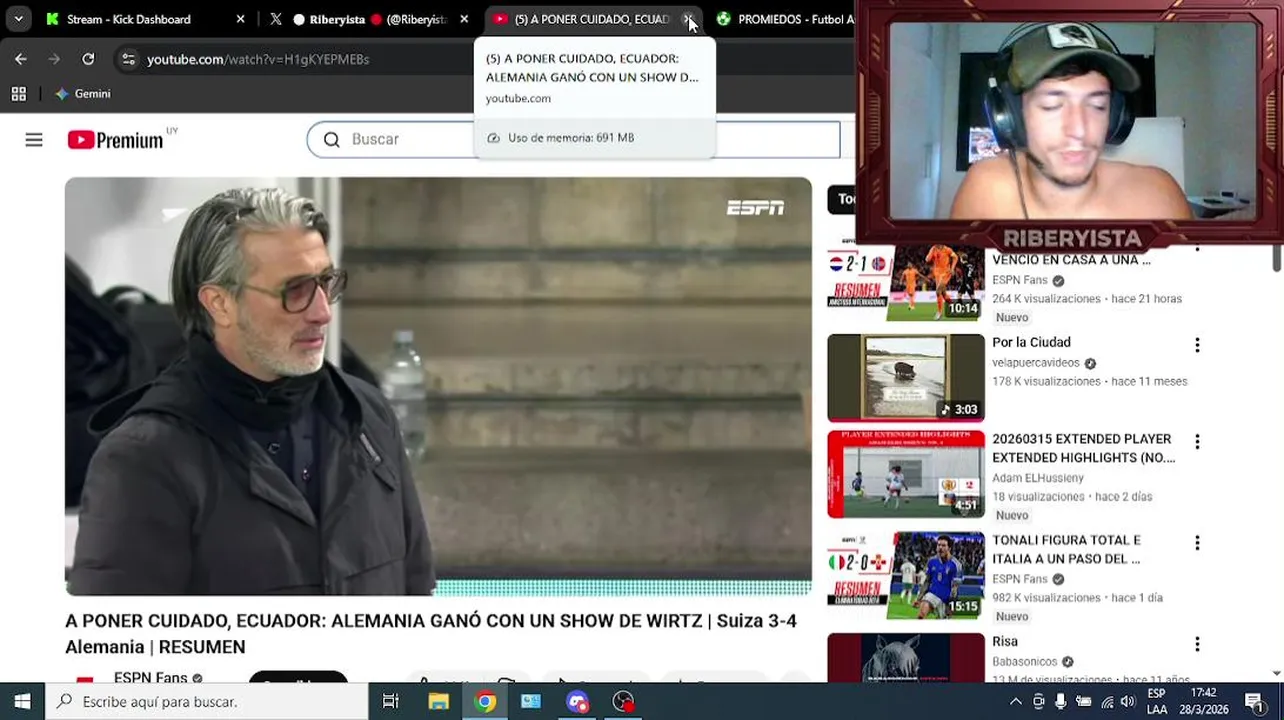The width and height of the screenshot is (1284, 720).
Task: Switch to the PROMIEDOS Futbol tab
Action: (785, 19)
